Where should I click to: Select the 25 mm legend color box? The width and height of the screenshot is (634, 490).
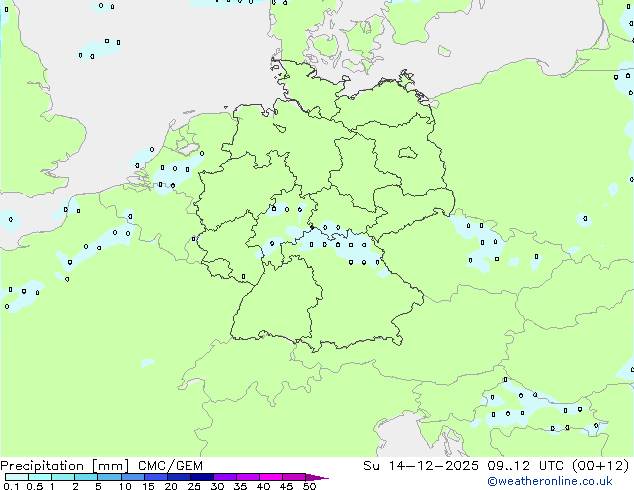(201, 477)
